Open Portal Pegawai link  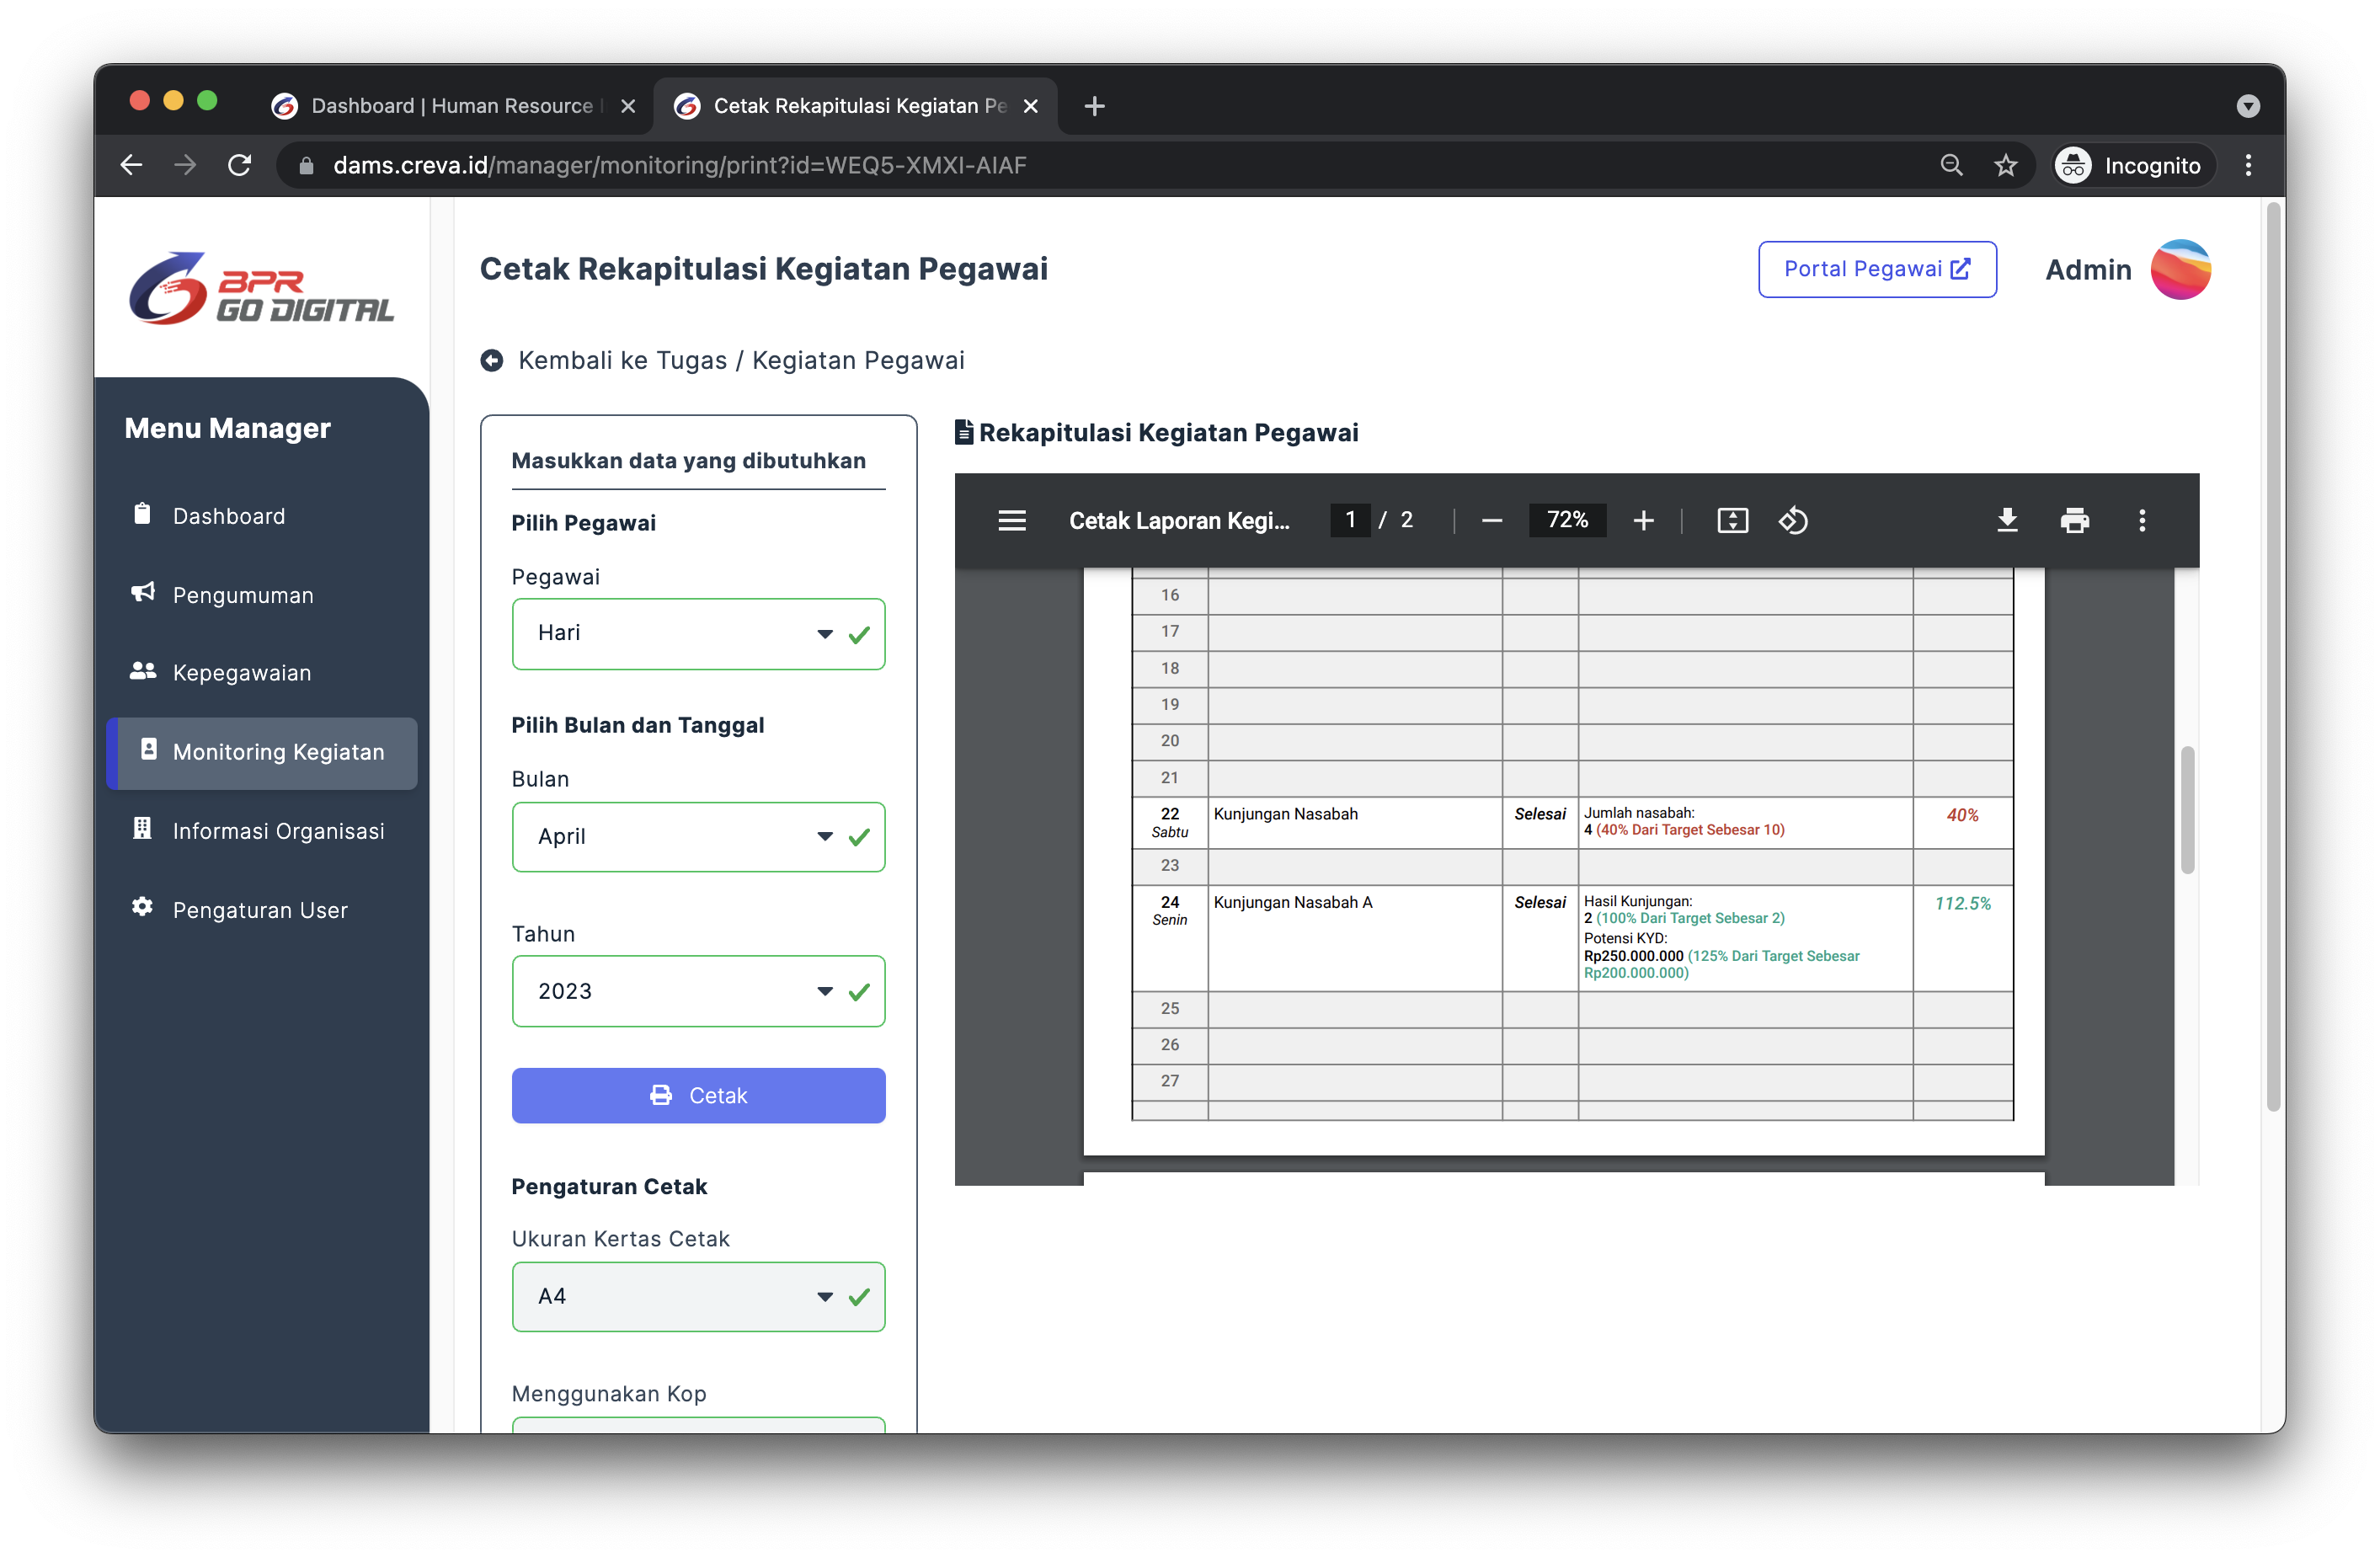click(1877, 269)
